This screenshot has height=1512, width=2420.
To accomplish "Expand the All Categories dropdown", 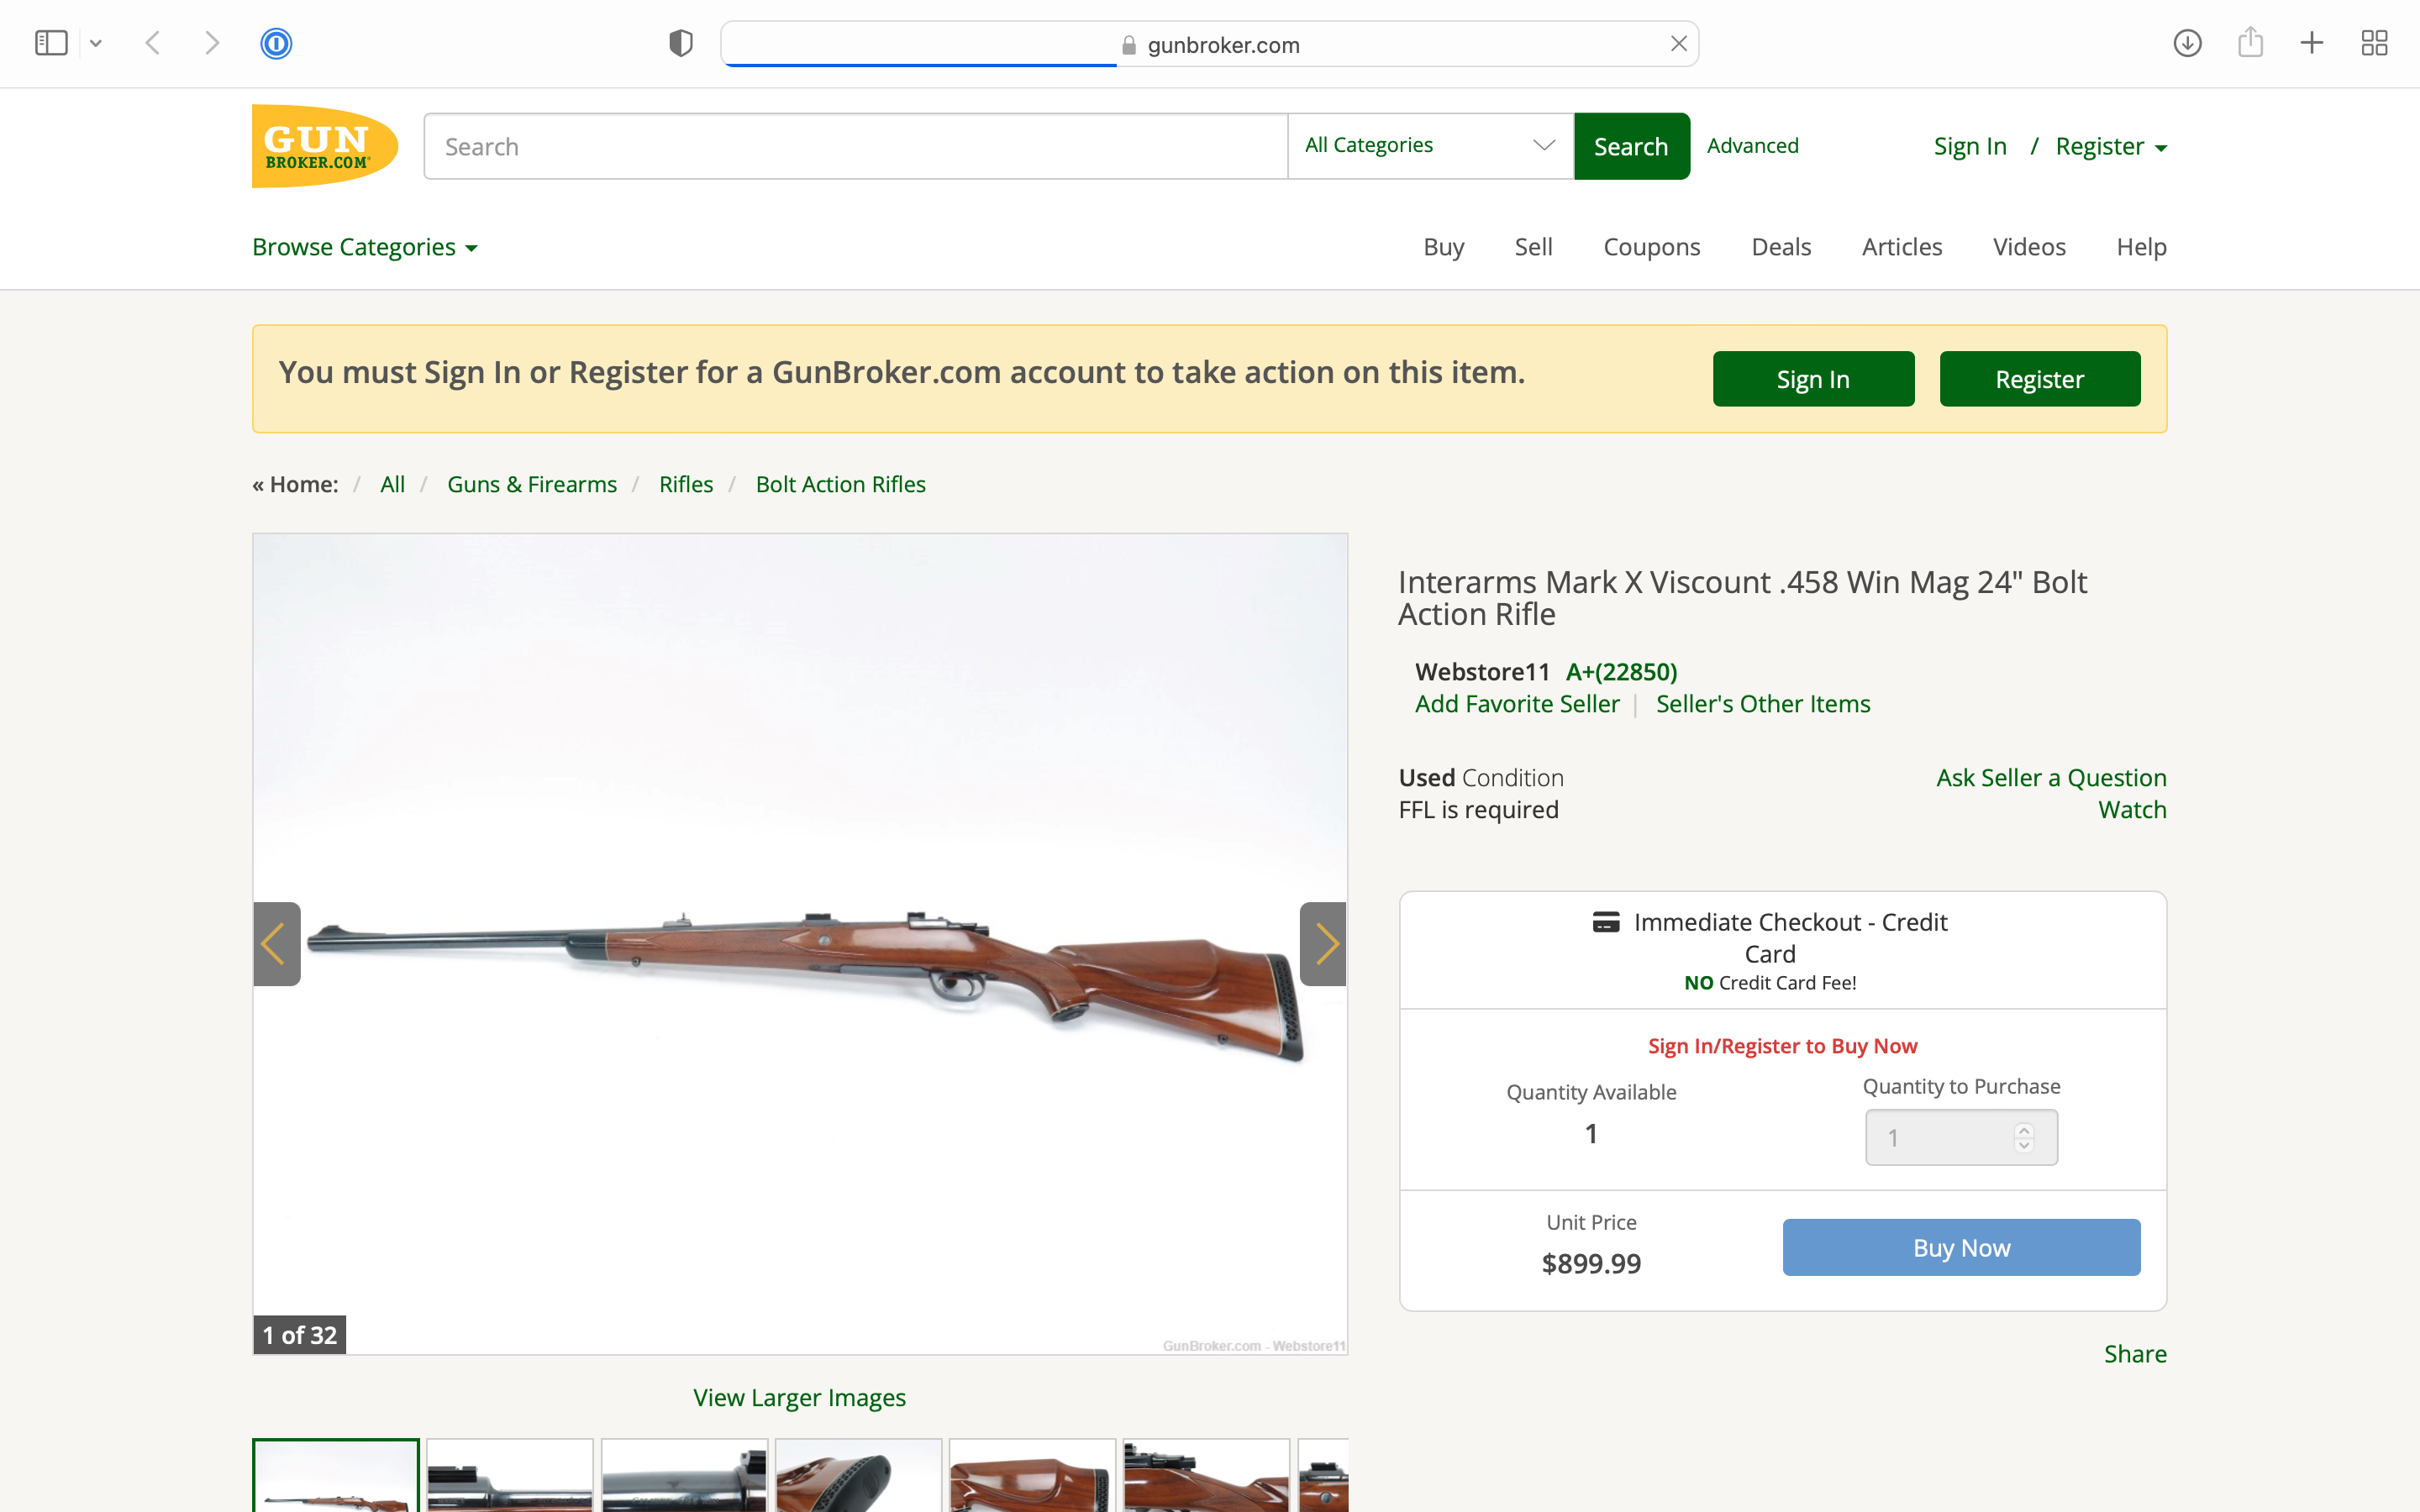I will [x=1430, y=146].
